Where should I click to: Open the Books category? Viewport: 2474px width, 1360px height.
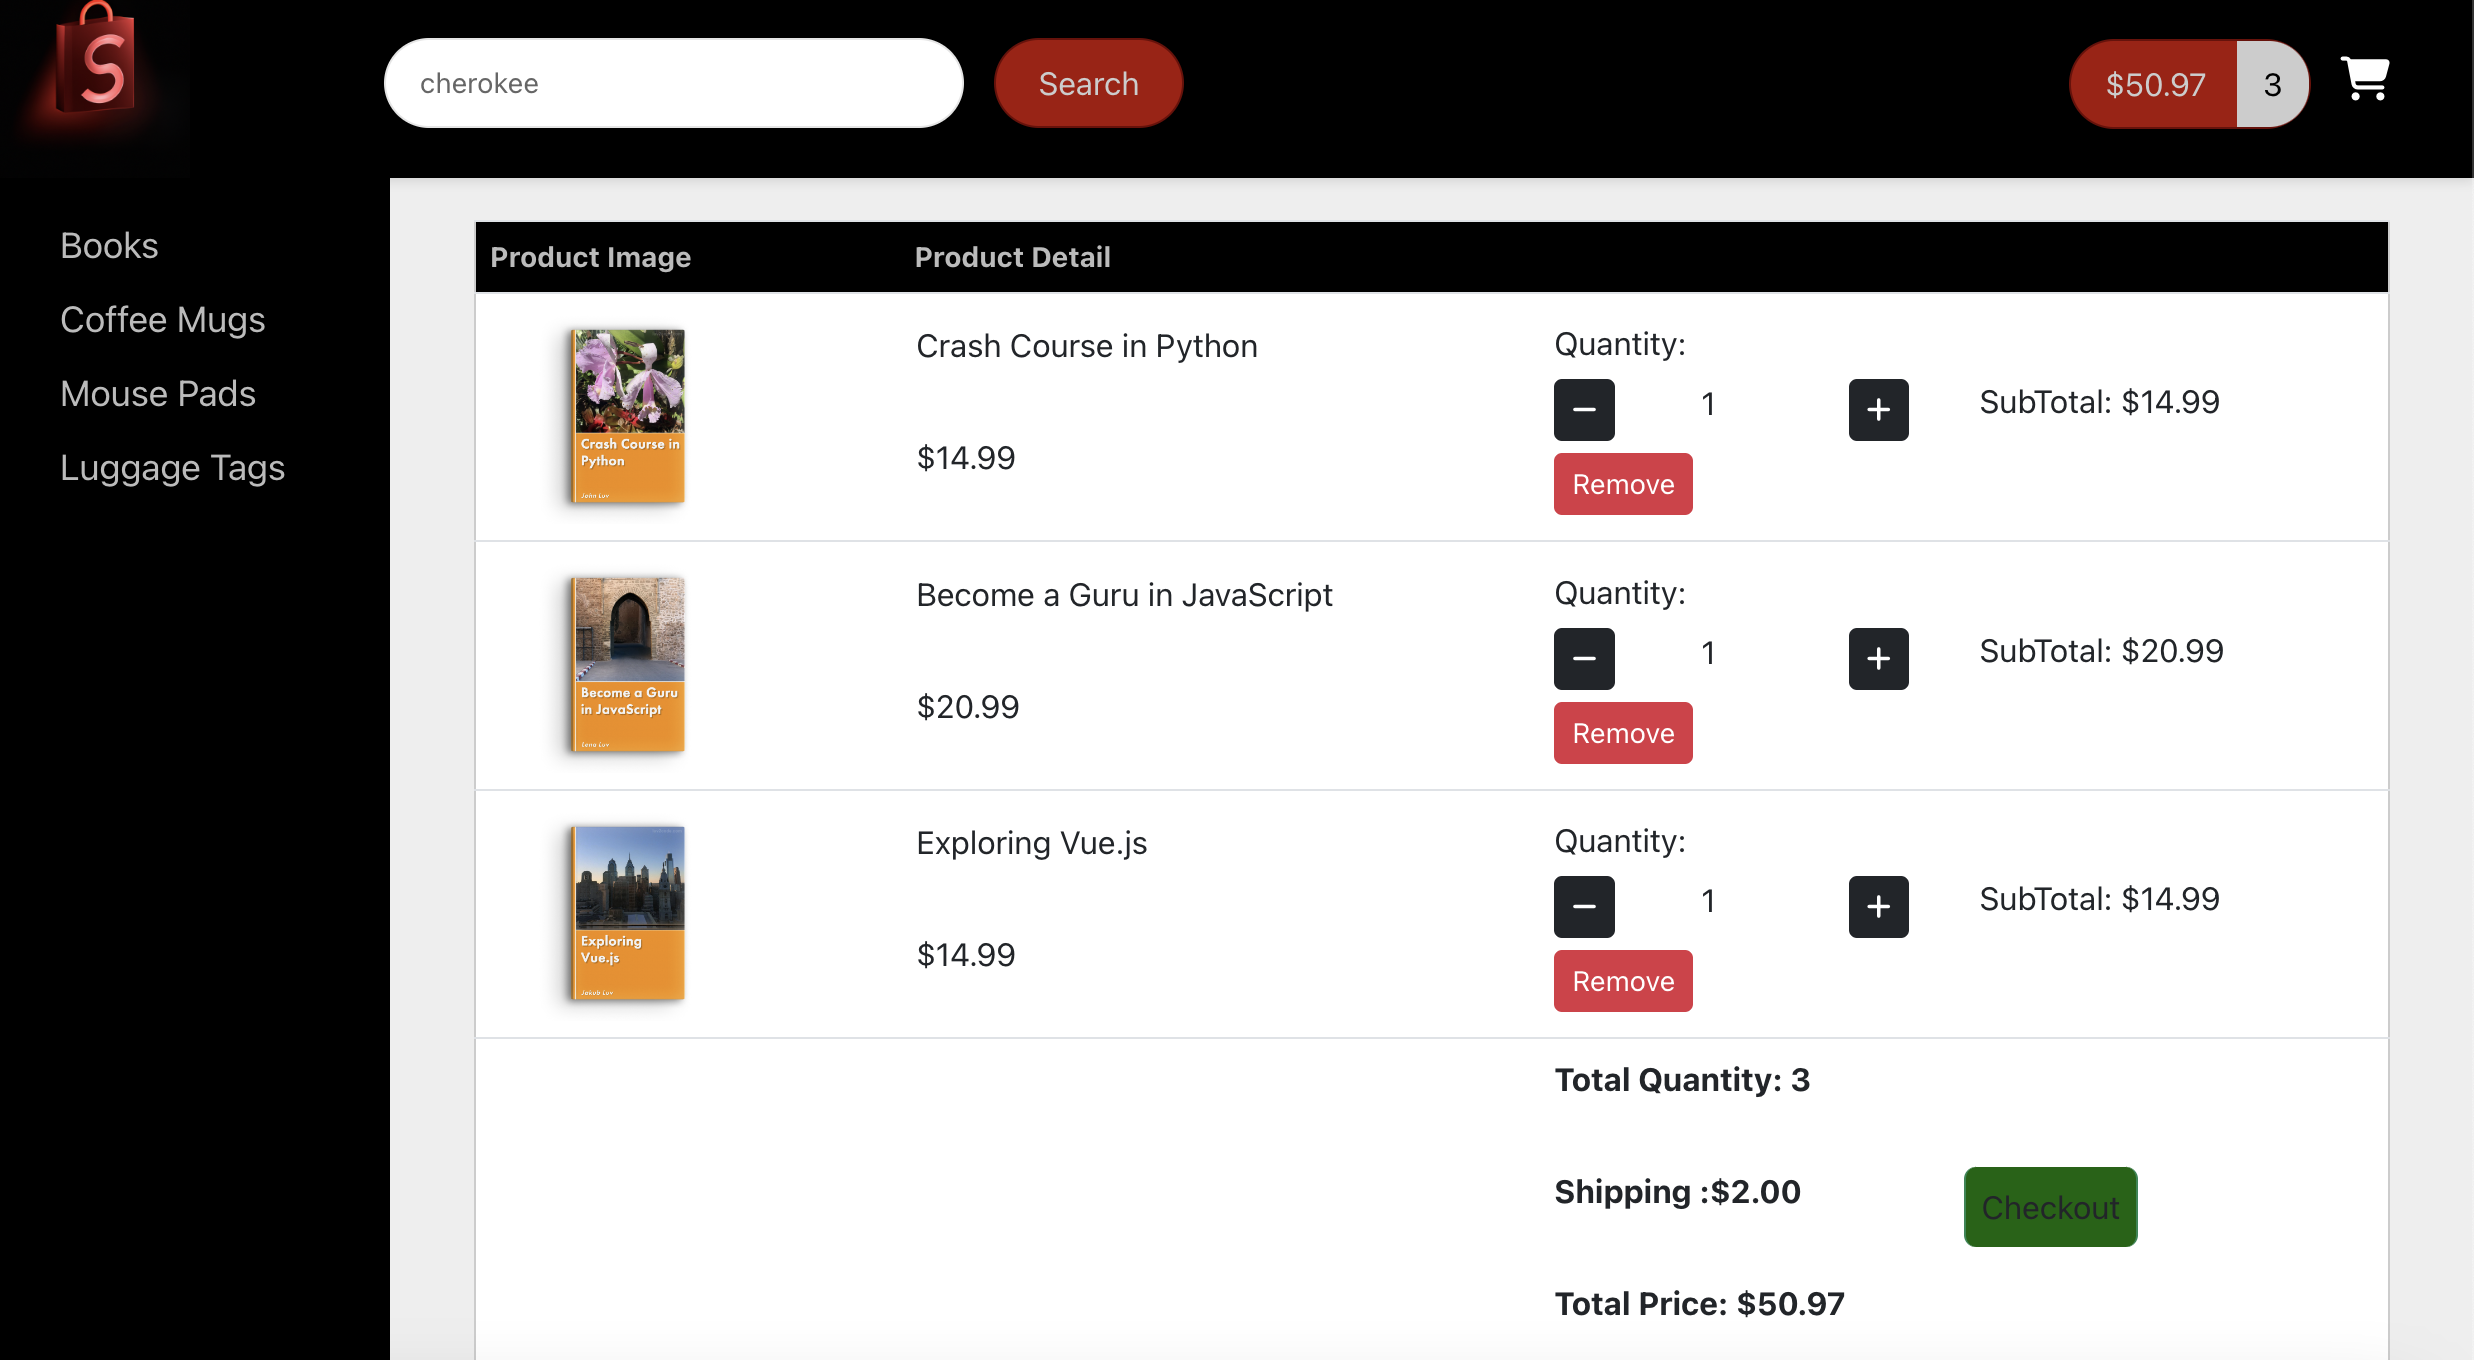pyautogui.click(x=108, y=245)
